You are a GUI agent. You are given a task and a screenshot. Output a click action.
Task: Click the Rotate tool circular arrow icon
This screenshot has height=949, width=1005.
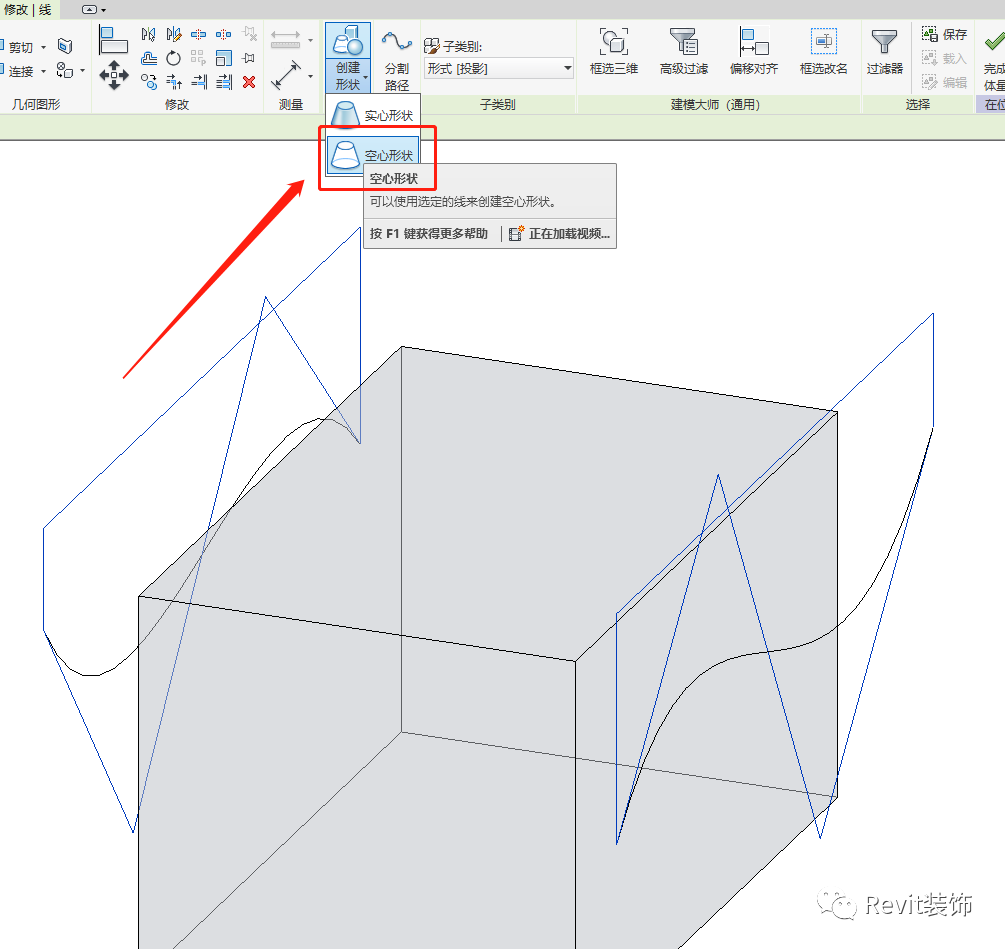pyautogui.click(x=174, y=59)
